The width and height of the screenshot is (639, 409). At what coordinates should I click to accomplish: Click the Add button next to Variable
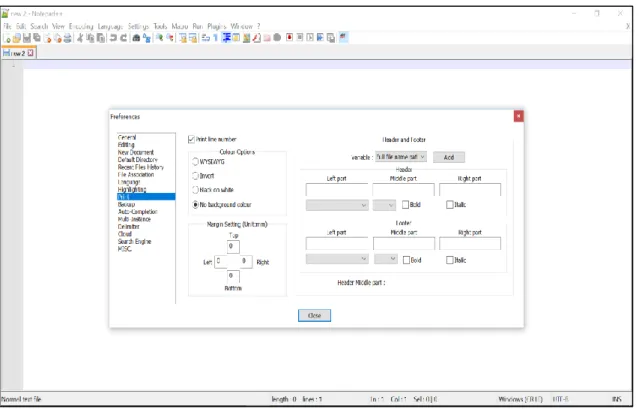(x=449, y=158)
